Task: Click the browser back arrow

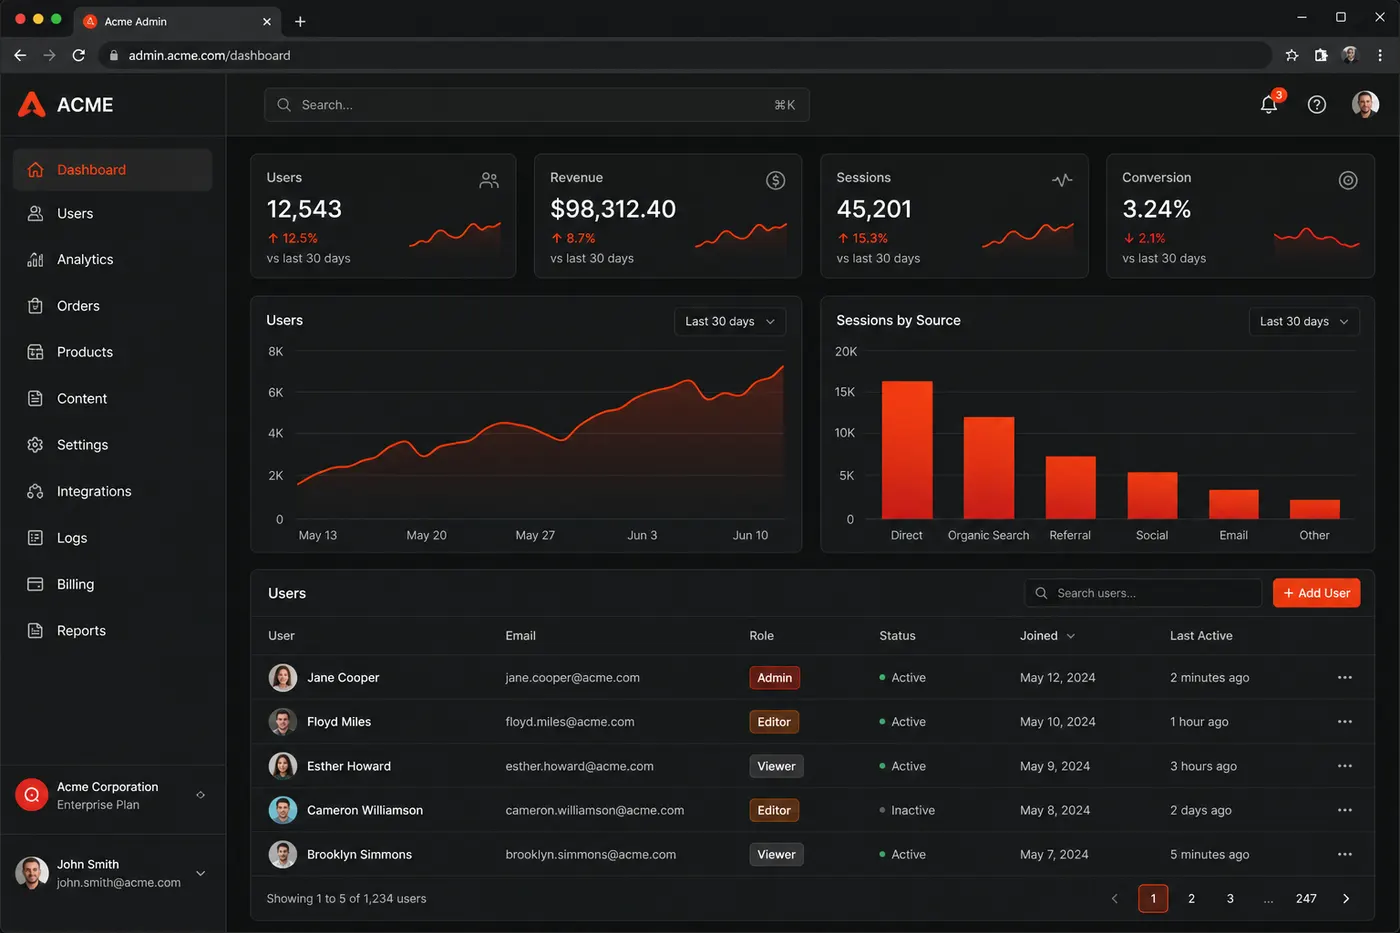Action: click(20, 55)
